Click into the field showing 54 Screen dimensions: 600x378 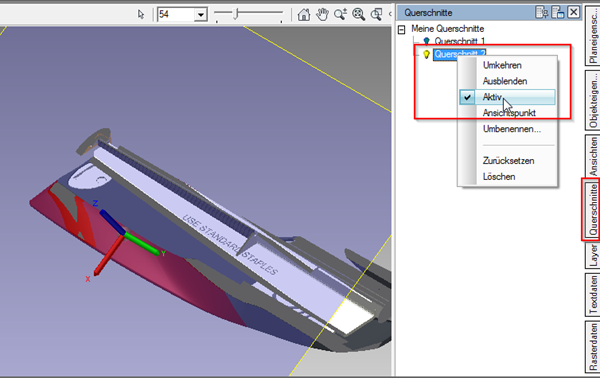click(x=176, y=15)
